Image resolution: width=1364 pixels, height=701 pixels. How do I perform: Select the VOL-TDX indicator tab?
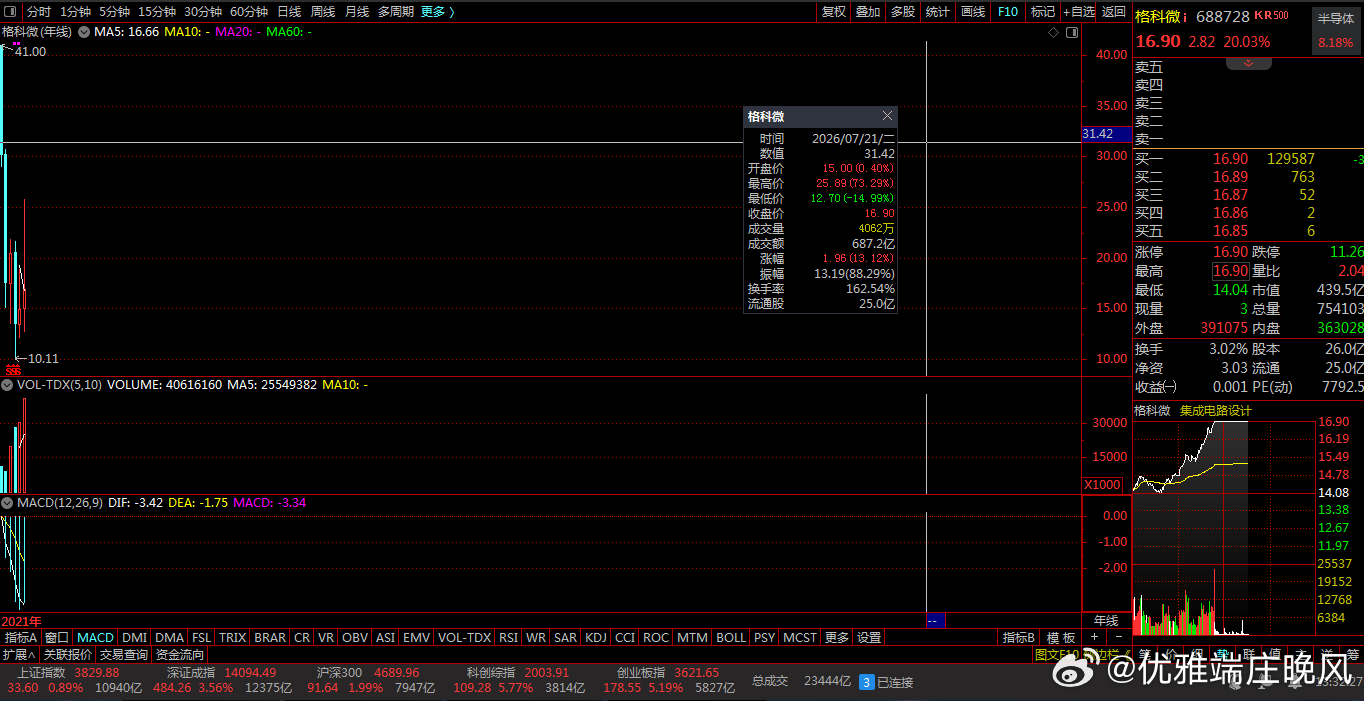coord(465,637)
